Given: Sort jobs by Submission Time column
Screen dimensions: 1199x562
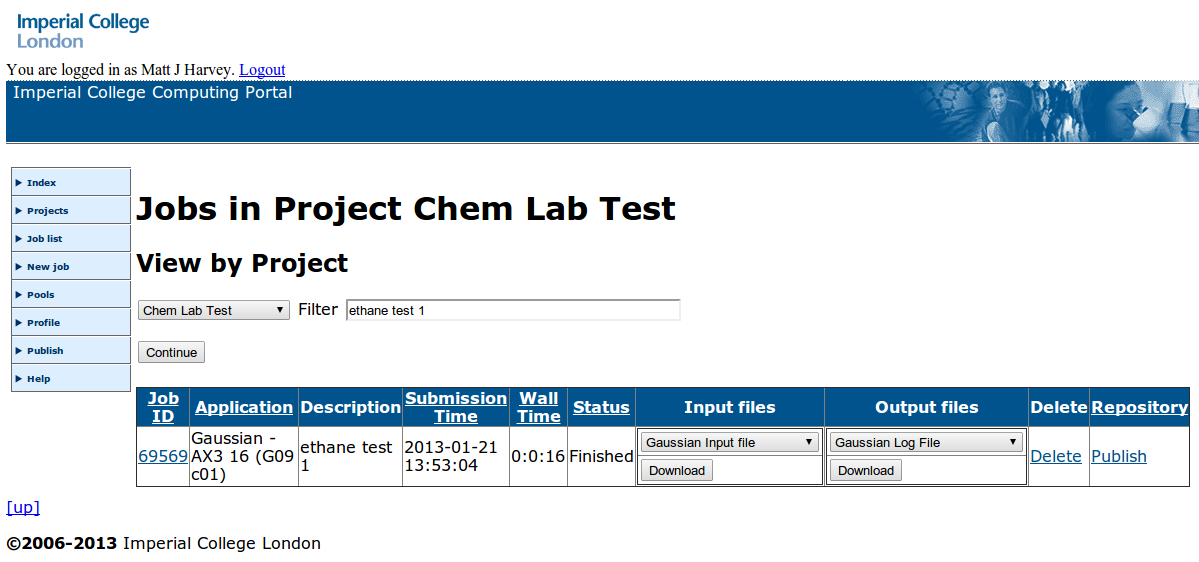Looking at the screenshot, I should pos(456,407).
